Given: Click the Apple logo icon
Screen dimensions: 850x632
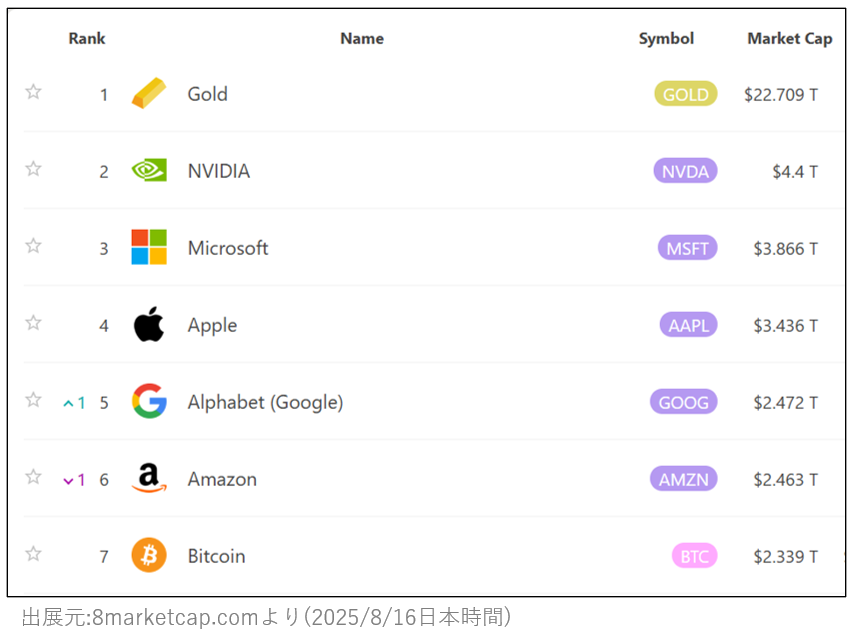Looking at the screenshot, I should coord(149,324).
